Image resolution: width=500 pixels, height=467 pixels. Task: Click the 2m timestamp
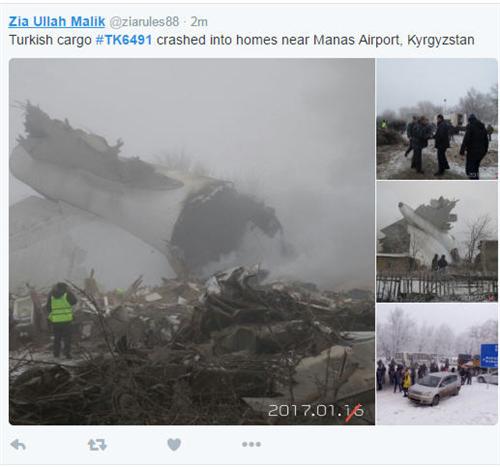pyautogui.click(x=199, y=22)
